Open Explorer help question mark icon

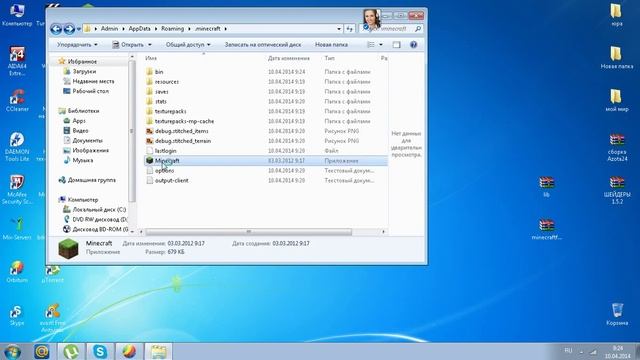pyautogui.click(x=413, y=44)
